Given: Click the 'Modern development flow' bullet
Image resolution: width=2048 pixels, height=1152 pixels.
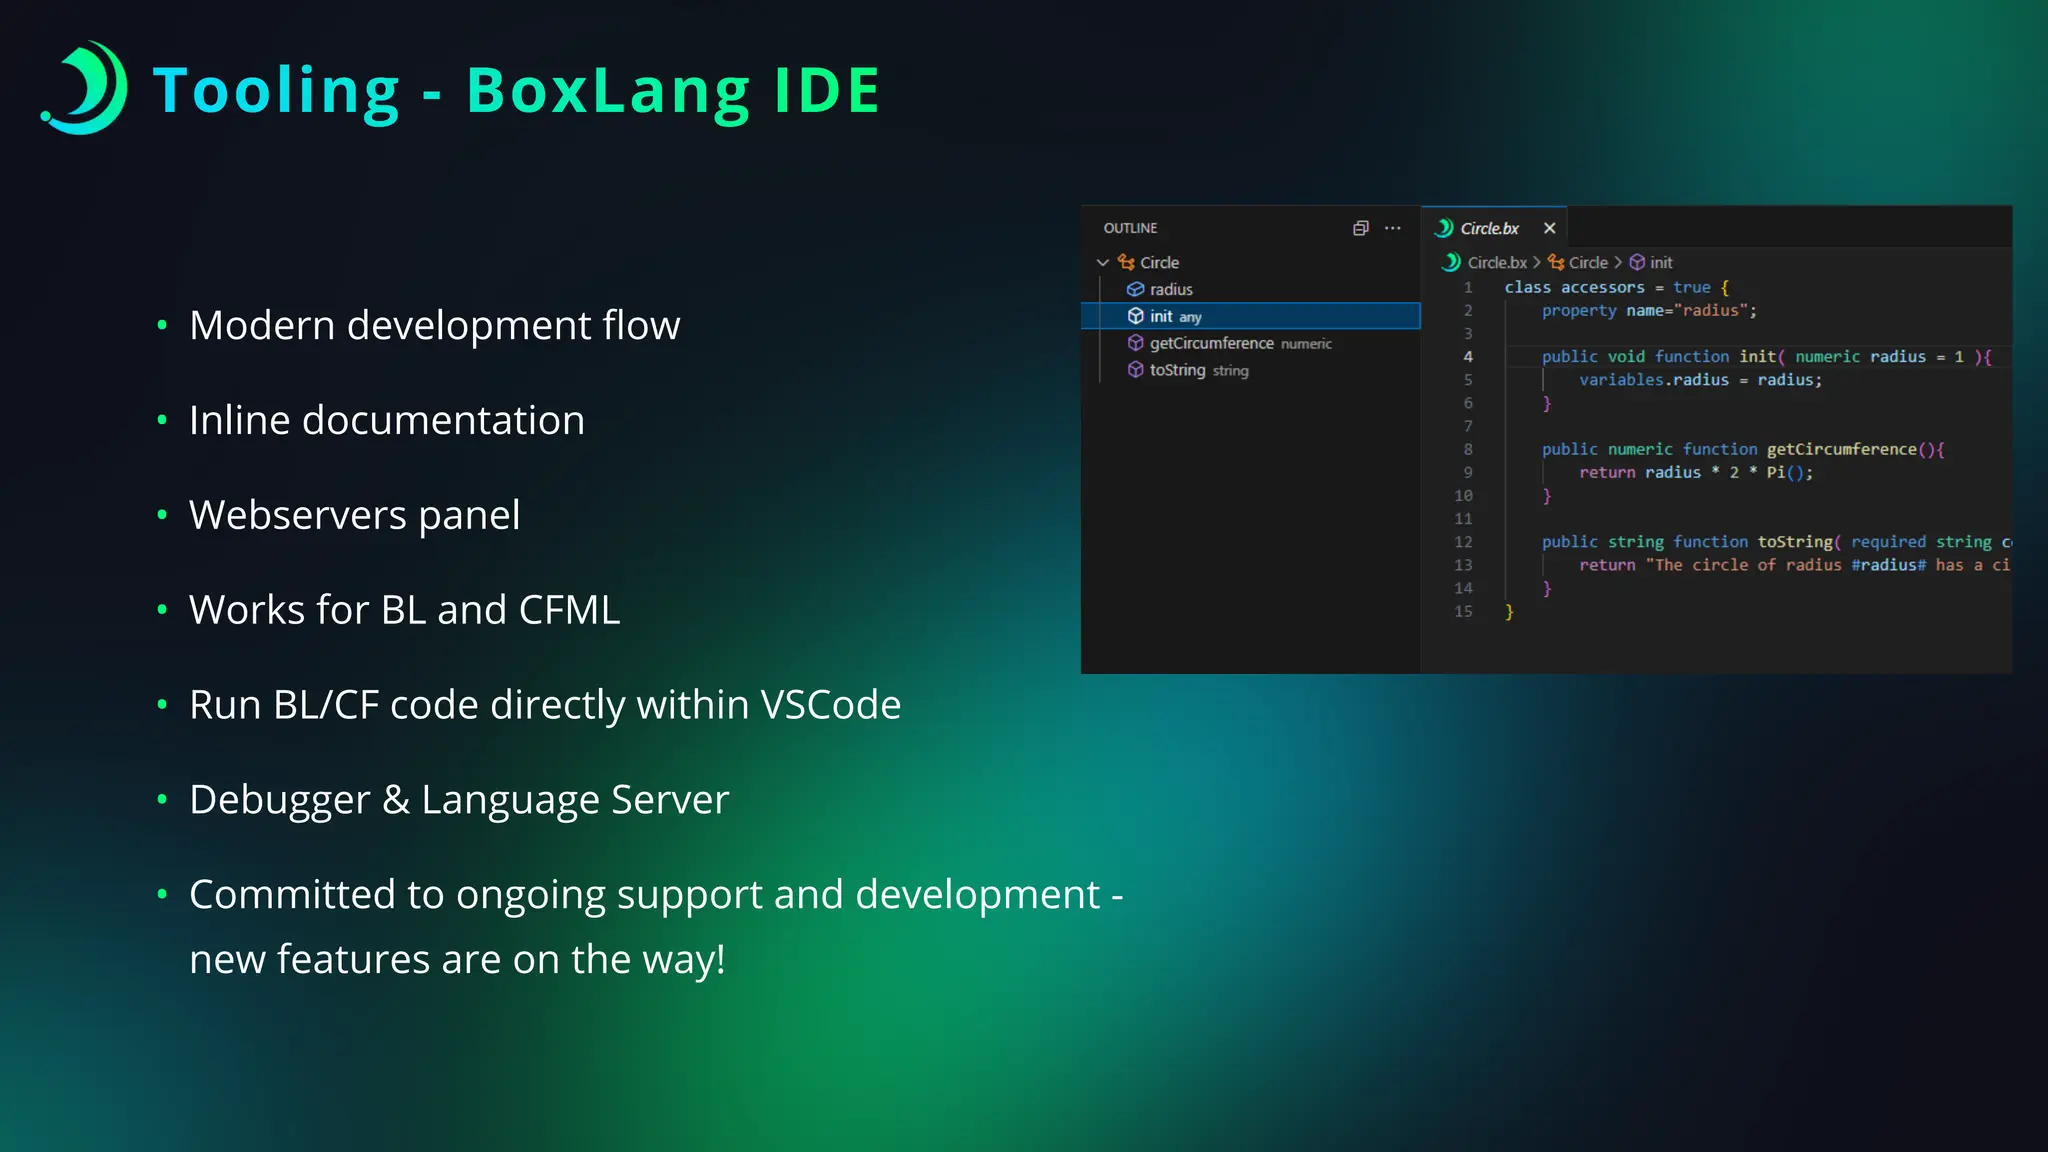Looking at the screenshot, I should [x=434, y=325].
